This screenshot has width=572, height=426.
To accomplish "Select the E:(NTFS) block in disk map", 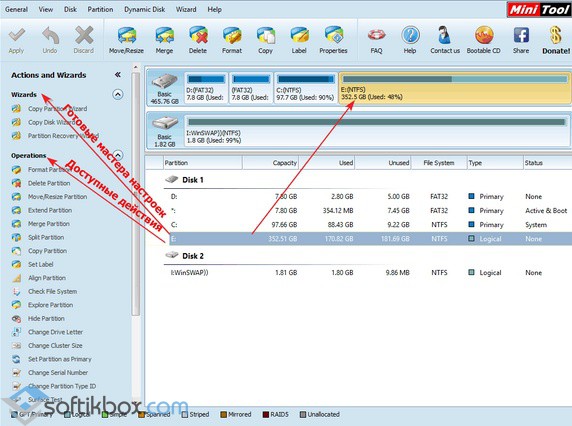I will point(455,88).
